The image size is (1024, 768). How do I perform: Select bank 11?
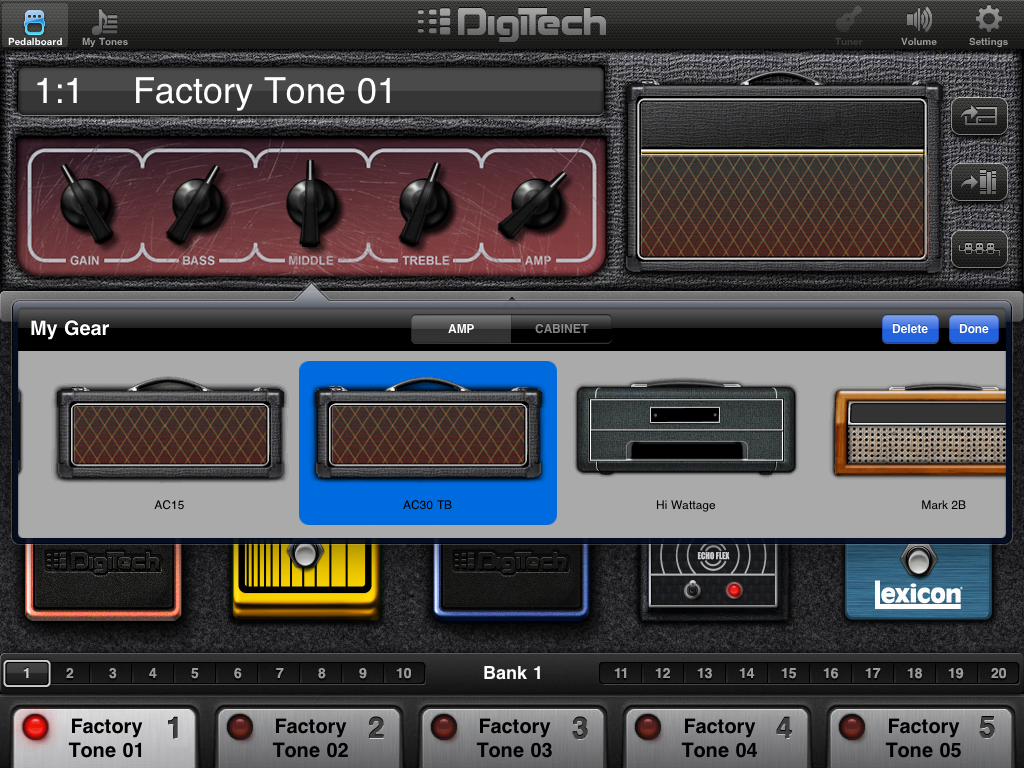pos(620,673)
